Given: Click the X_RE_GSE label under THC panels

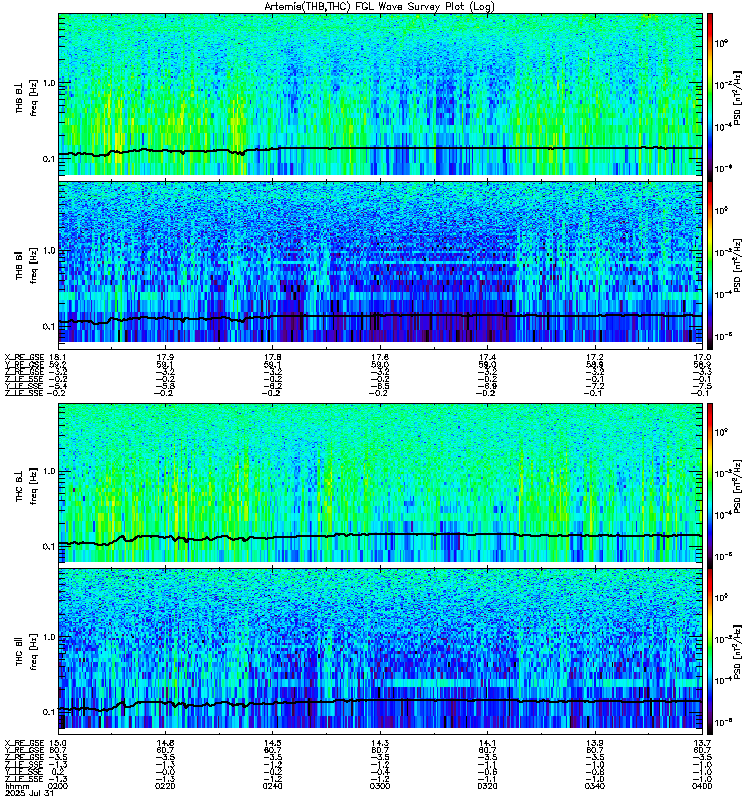Looking at the screenshot, I should pyautogui.click(x=24, y=743).
